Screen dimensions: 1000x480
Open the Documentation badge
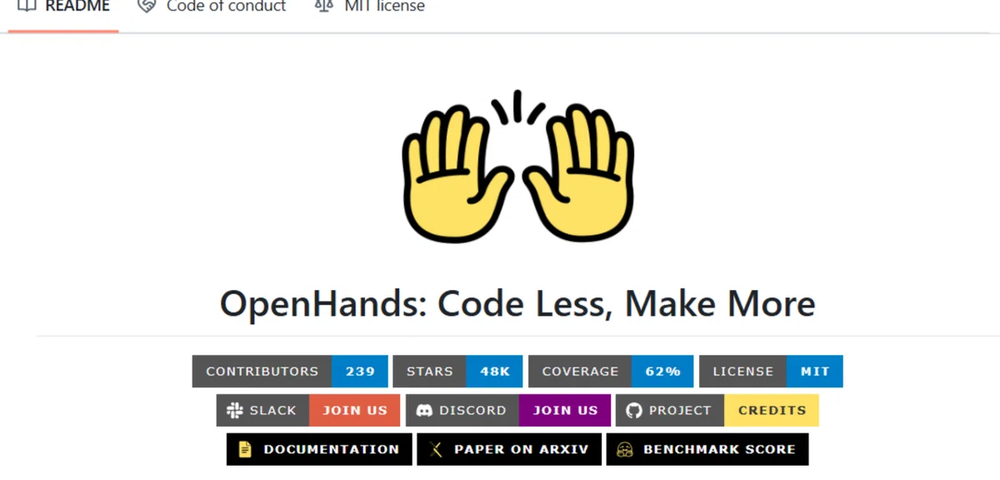(x=319, y=449)
